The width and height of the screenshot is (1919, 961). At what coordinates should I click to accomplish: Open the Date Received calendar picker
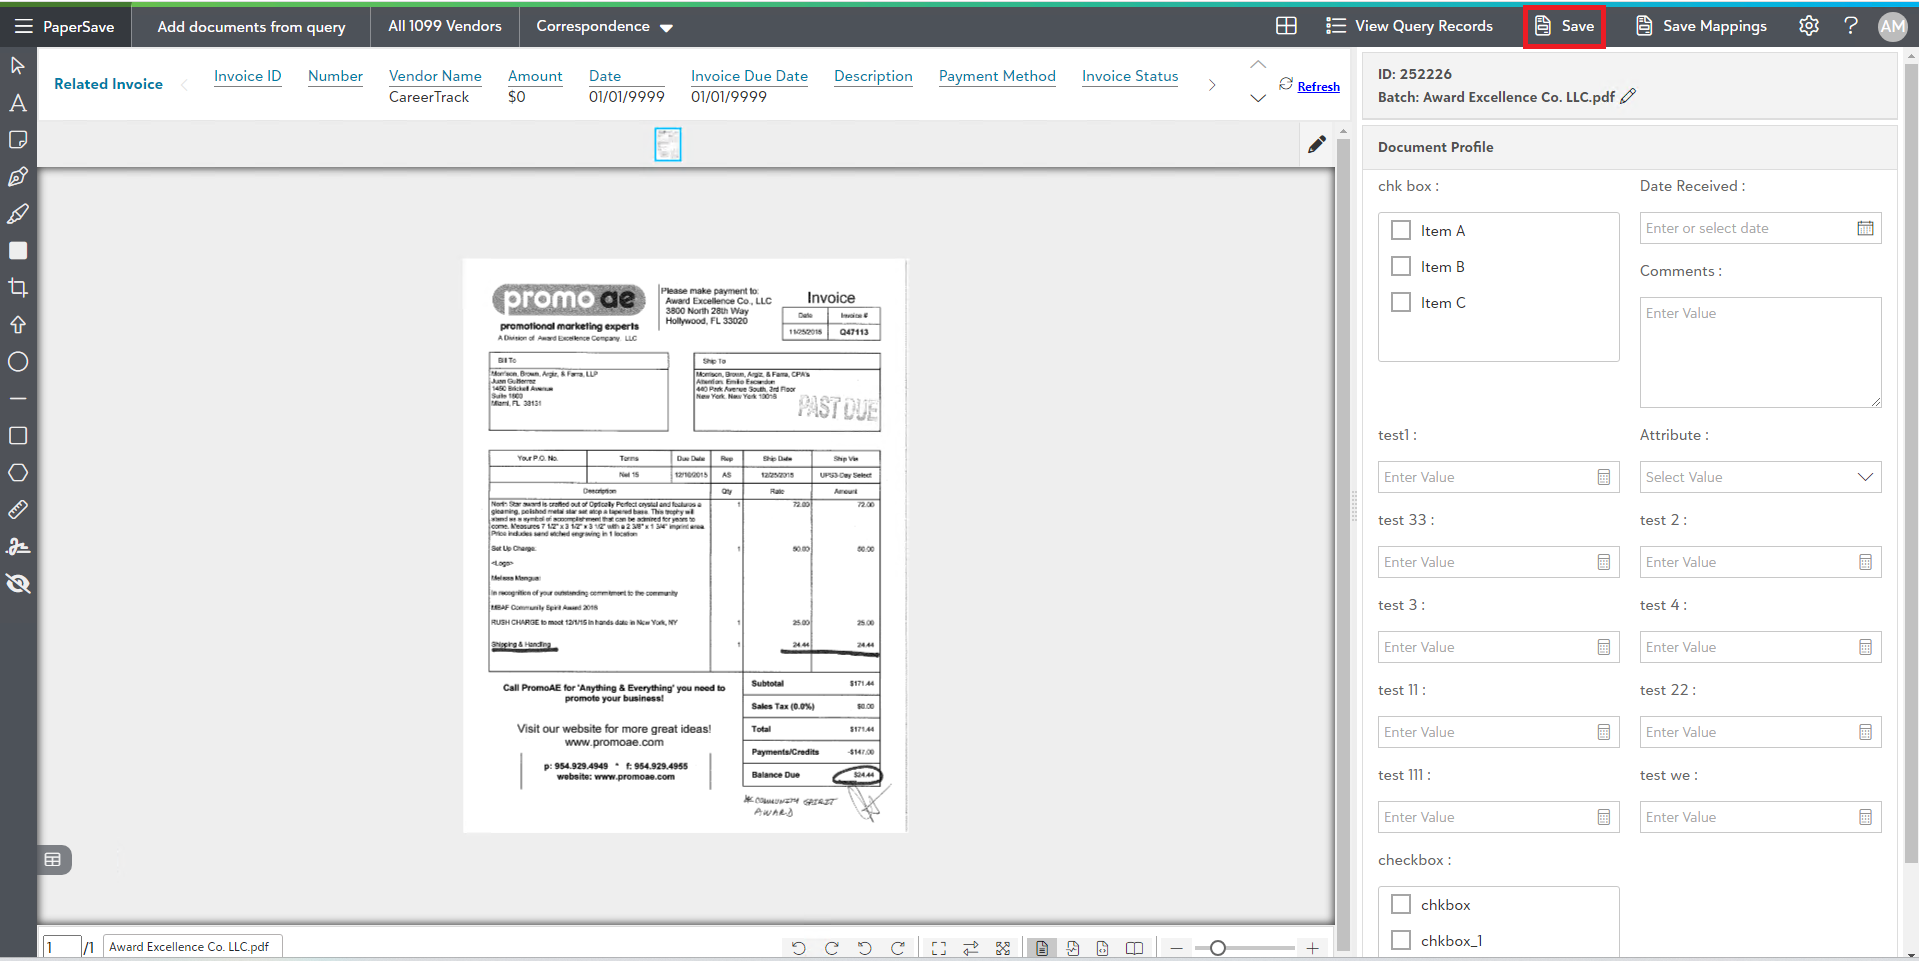[x=1865, y=228]
